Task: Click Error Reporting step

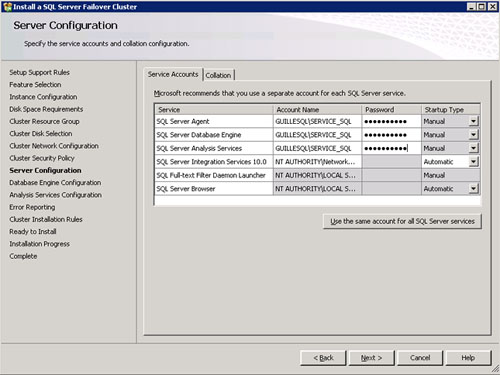Action: point(32,207)
